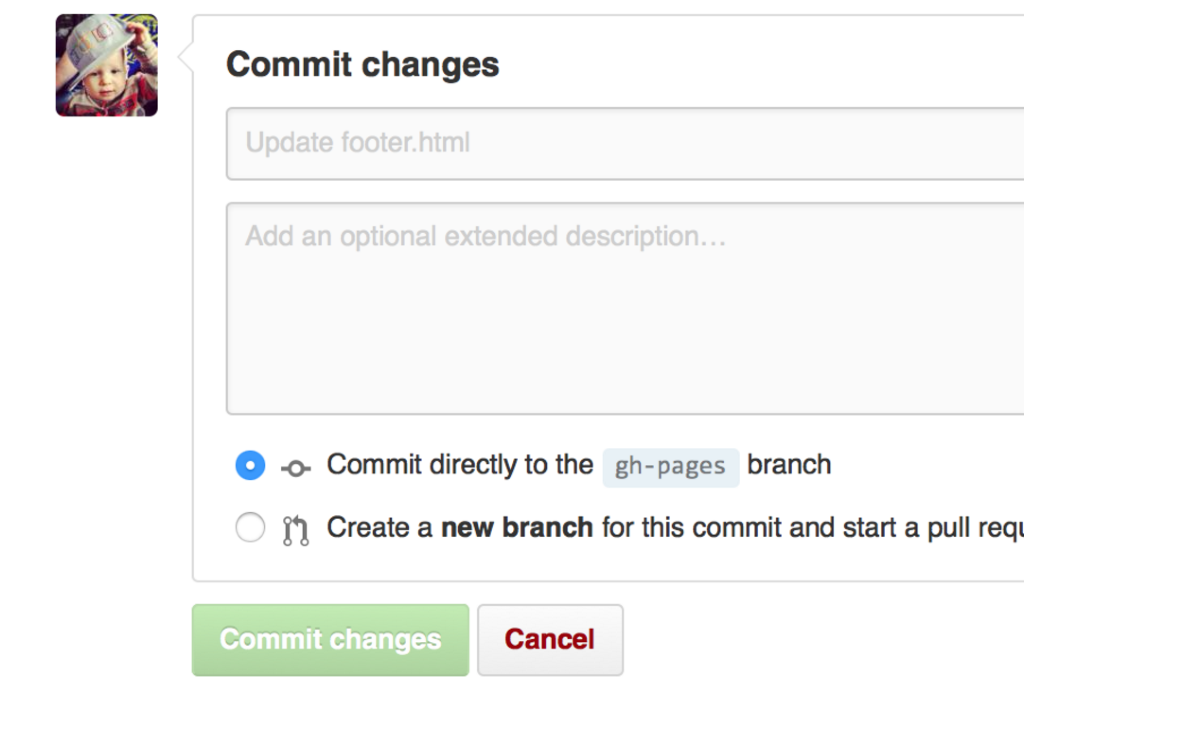Click the "Commit directly to the" label text
Viewport: 1200px width, 748px height.
coord(460,465)
